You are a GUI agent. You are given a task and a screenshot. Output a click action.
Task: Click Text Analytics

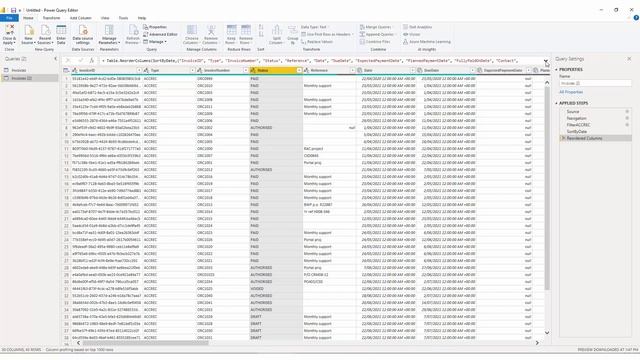click(418, 27)
